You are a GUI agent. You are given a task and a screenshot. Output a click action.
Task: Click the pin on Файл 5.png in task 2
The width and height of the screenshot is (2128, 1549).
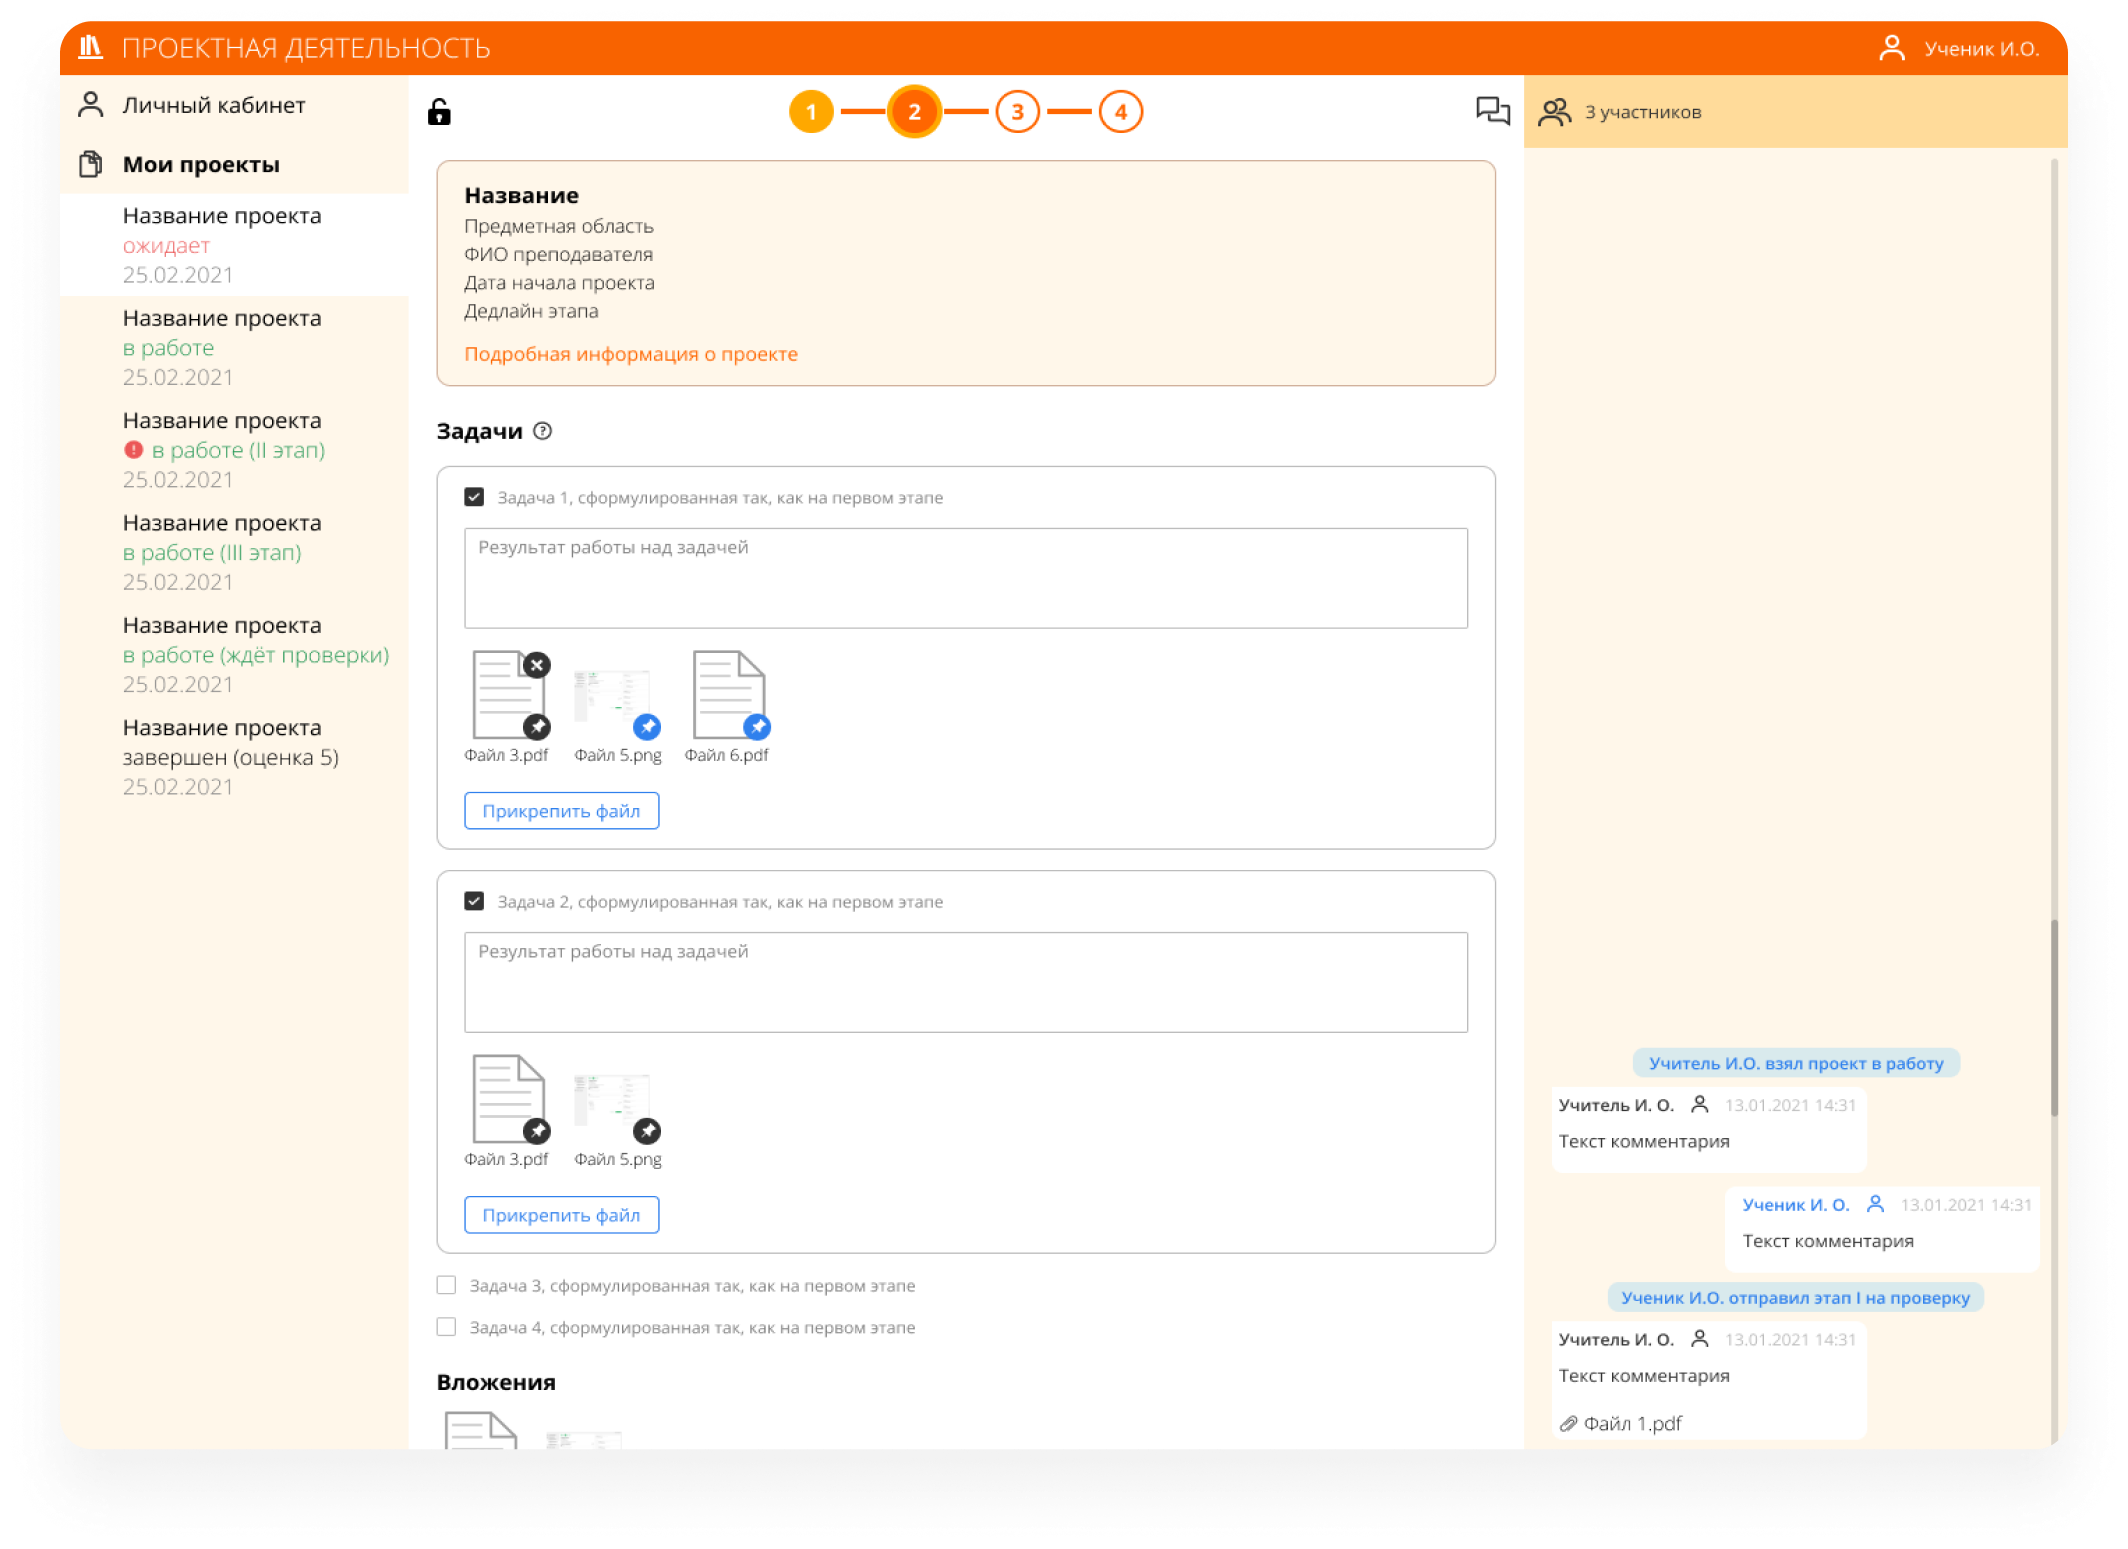[647, 1131]
